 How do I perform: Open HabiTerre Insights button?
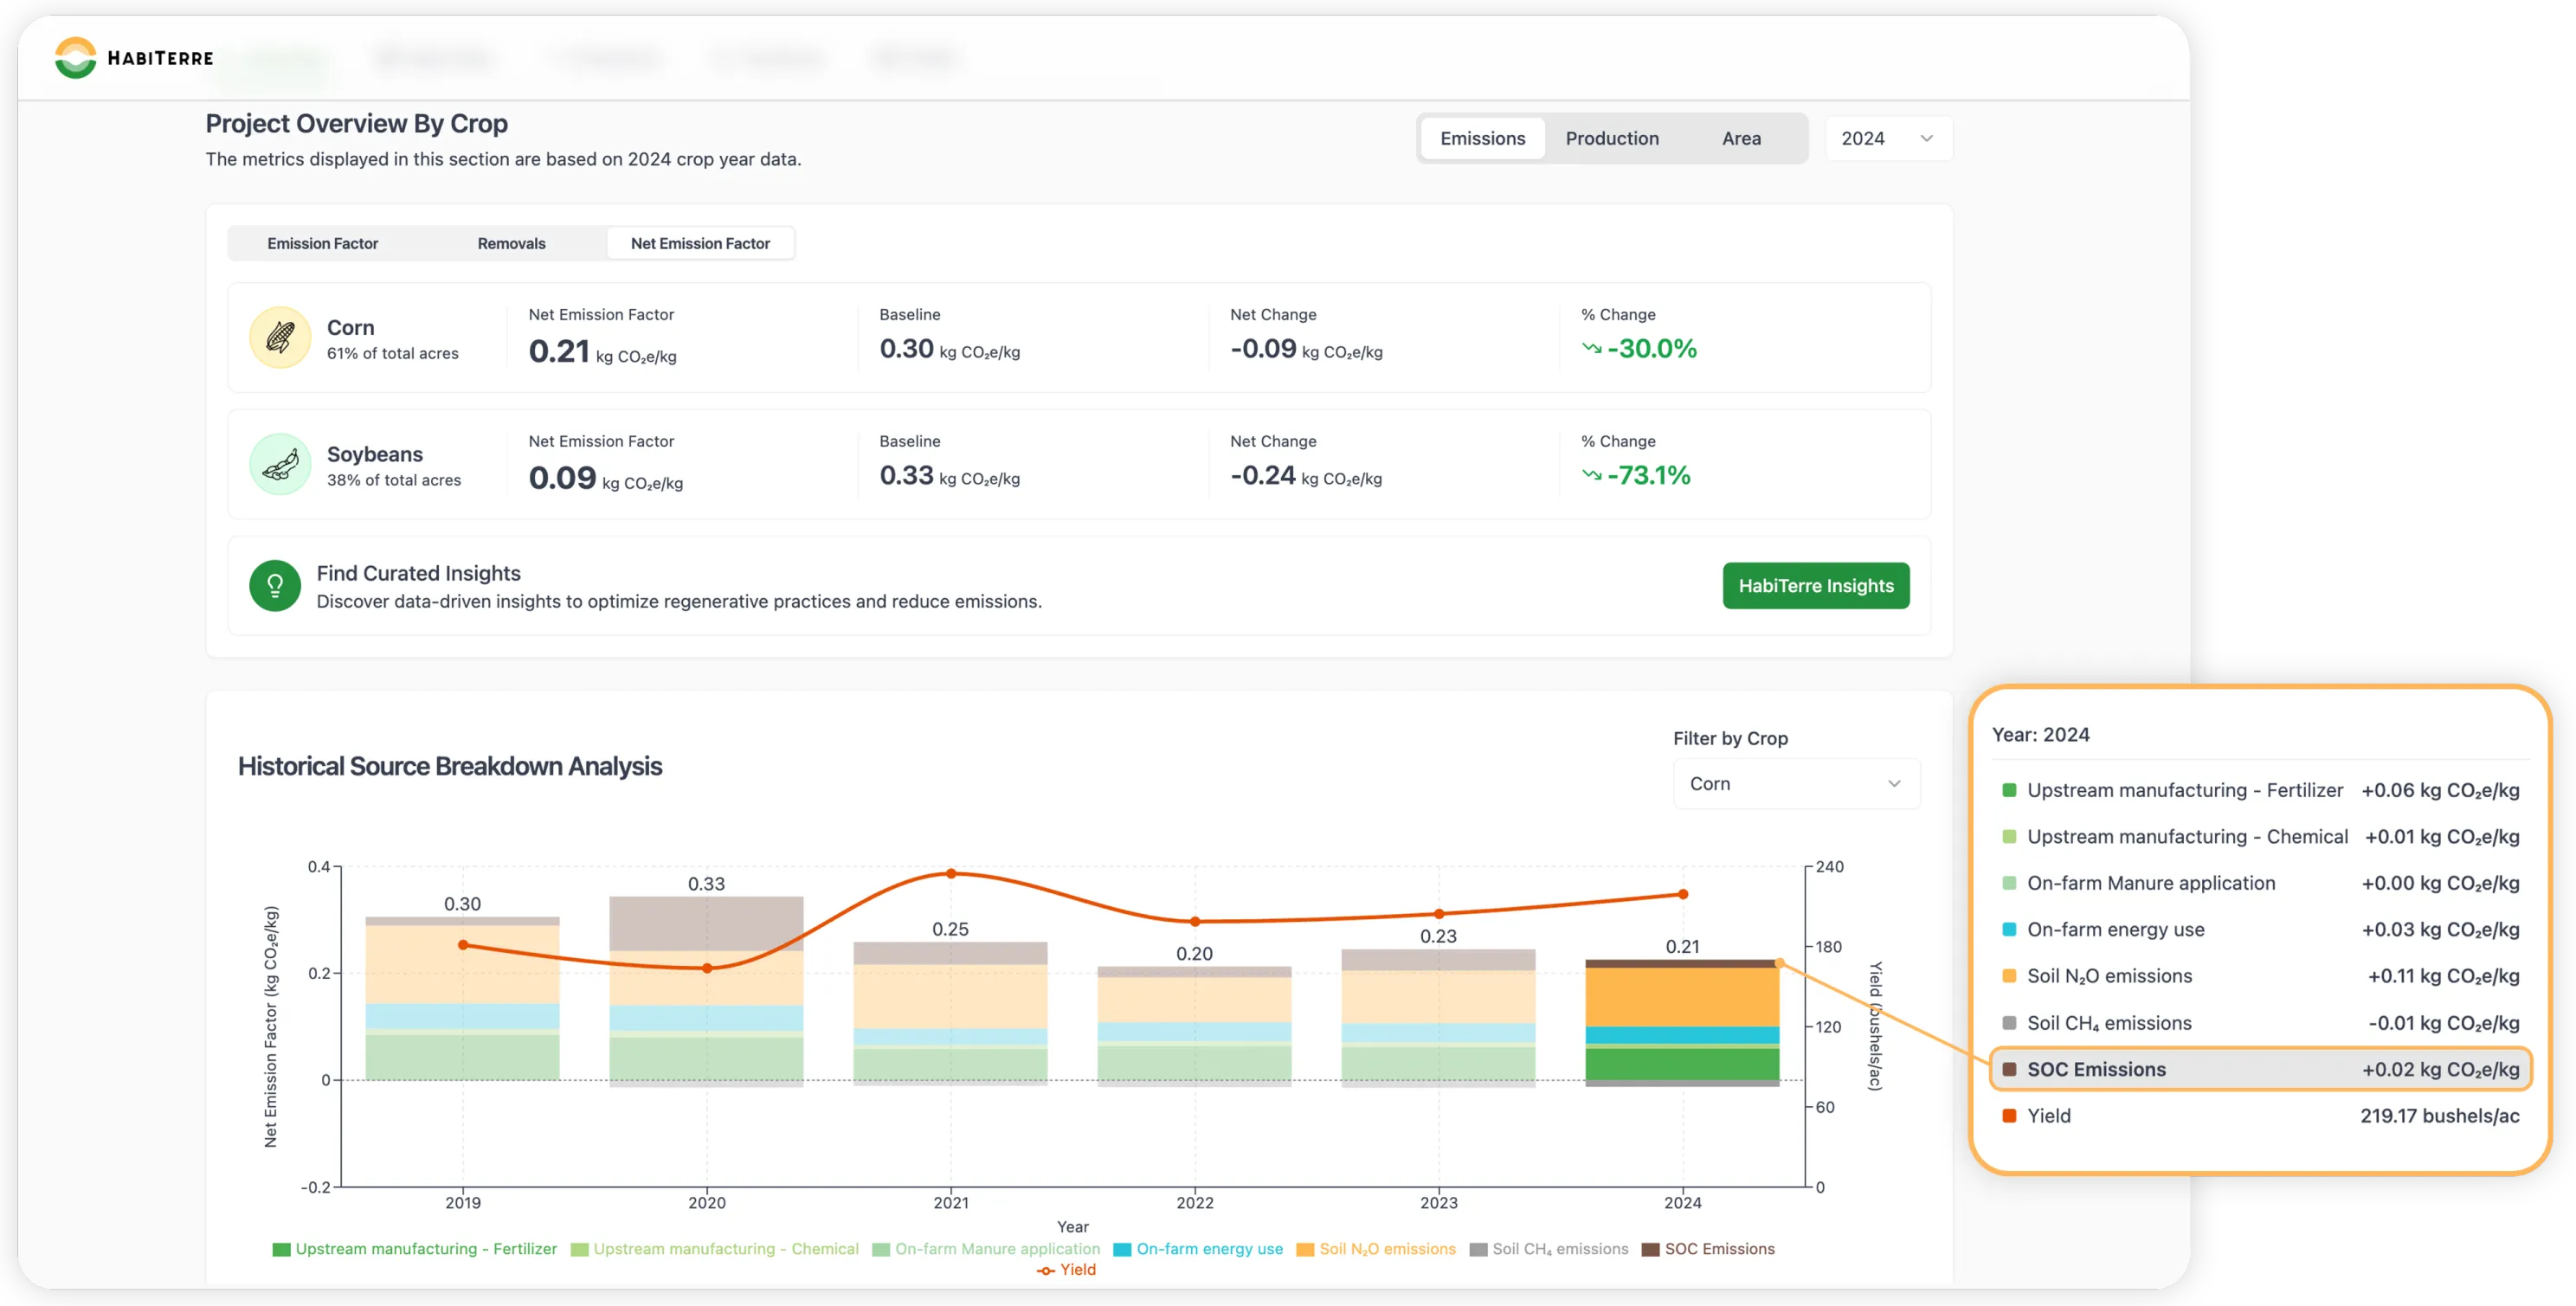[x=1815, y=586]
